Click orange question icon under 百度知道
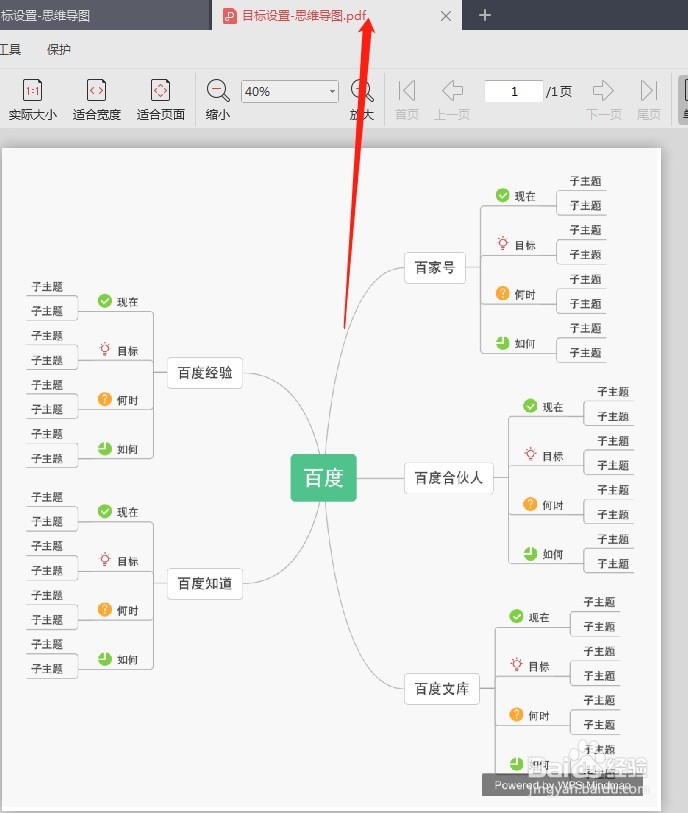The width and height of the screenshot is (688, 813). coord(105,609)
